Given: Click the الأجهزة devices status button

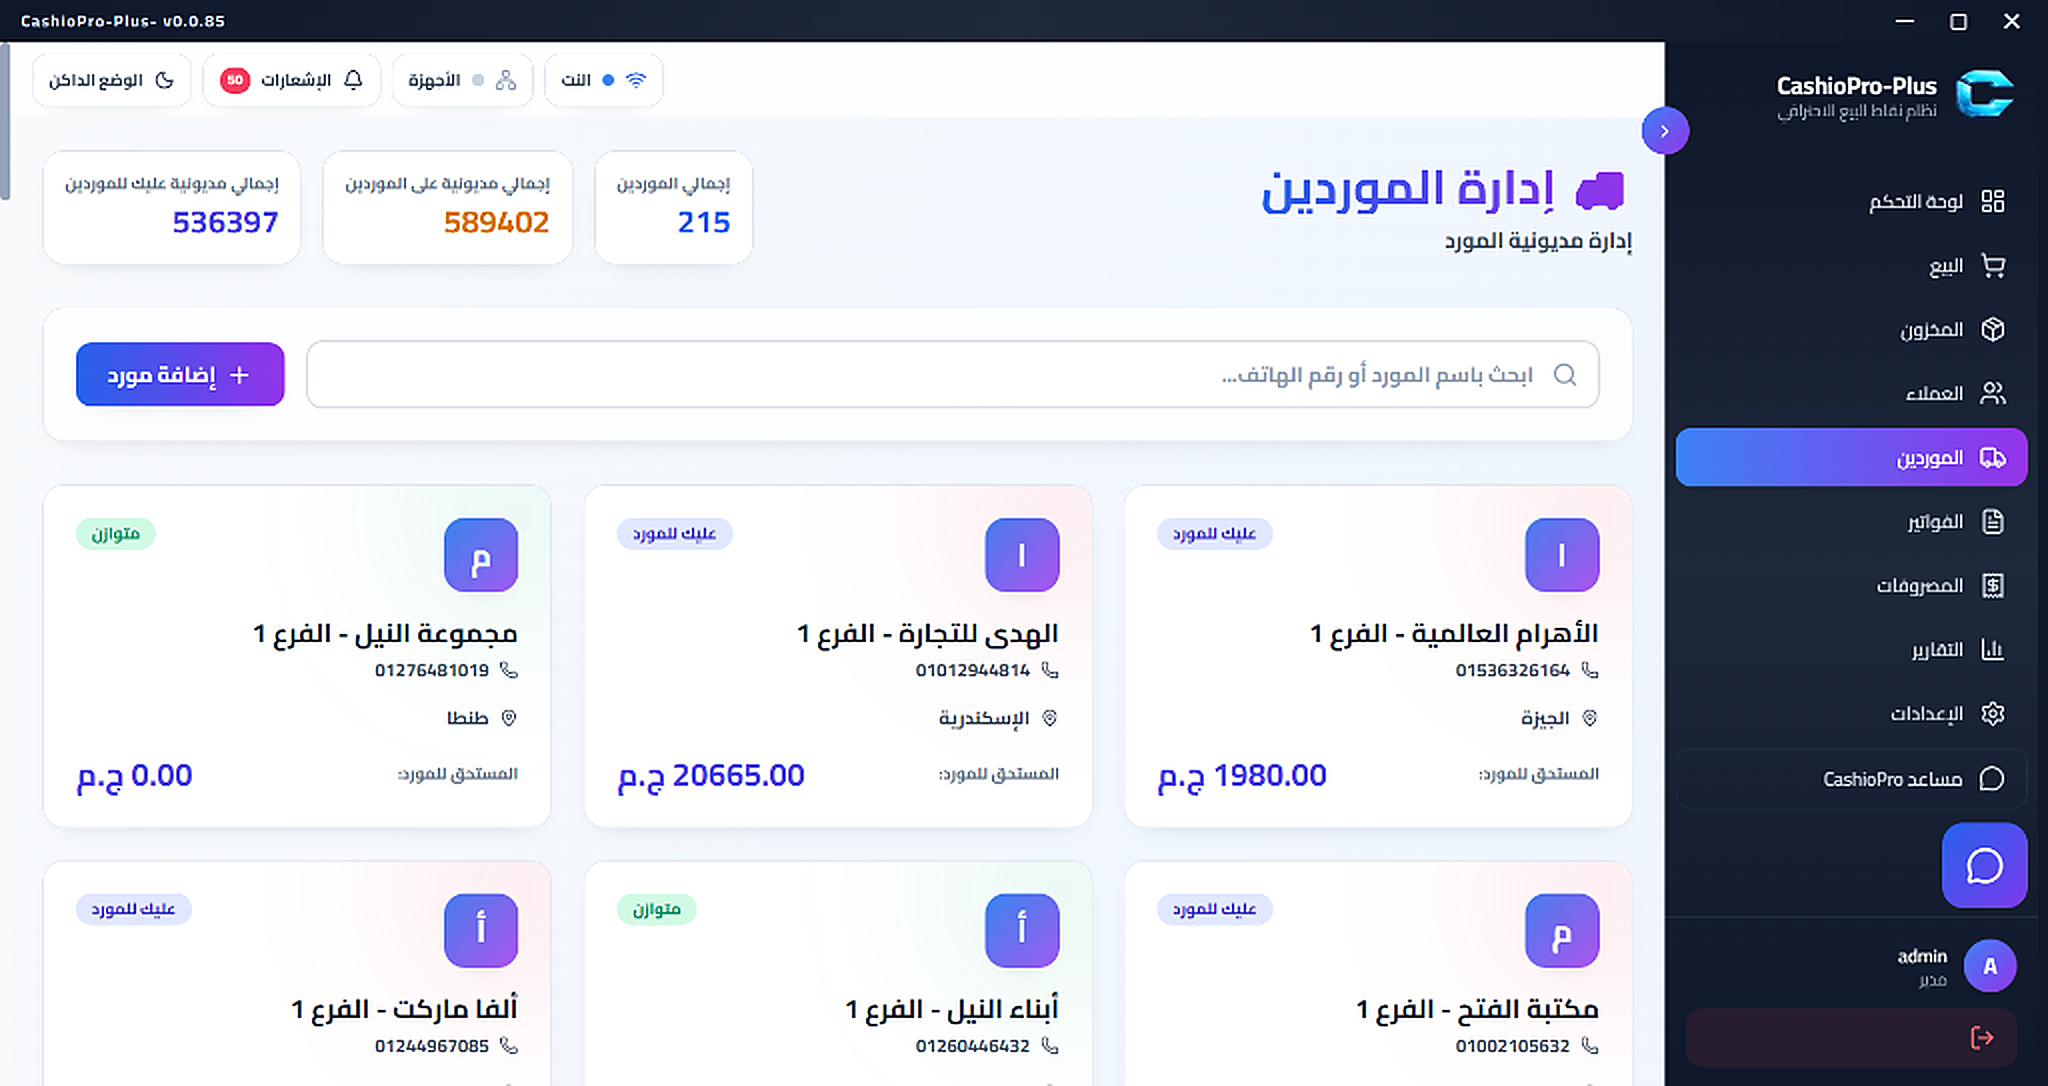Looking at the screenshot, I should coord(462,80).
